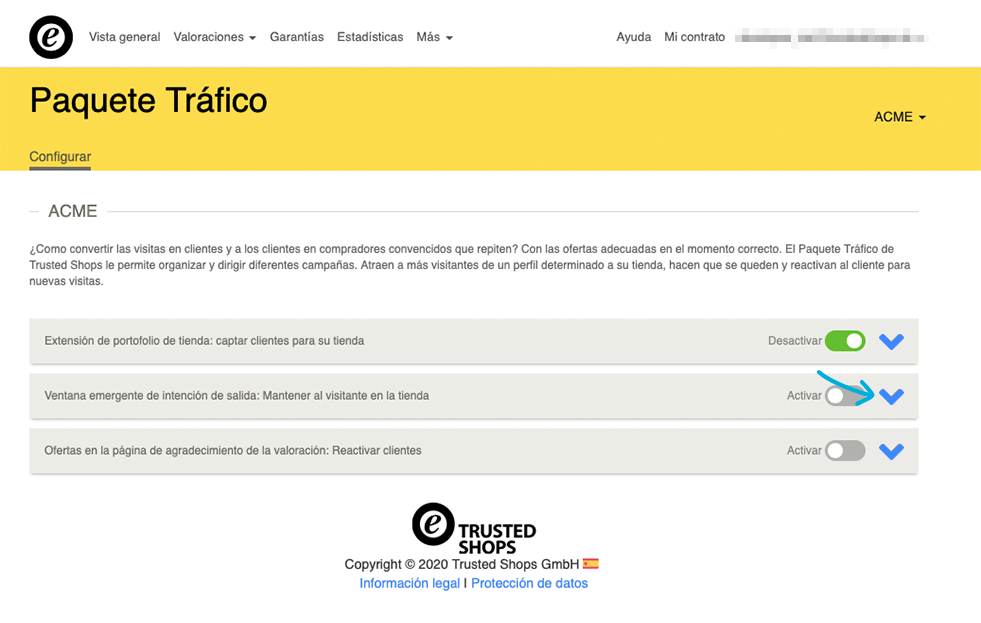The width and height of the screenshot is (981, 623).
Task: Open Mi contrato page
Action: [694, 37]
